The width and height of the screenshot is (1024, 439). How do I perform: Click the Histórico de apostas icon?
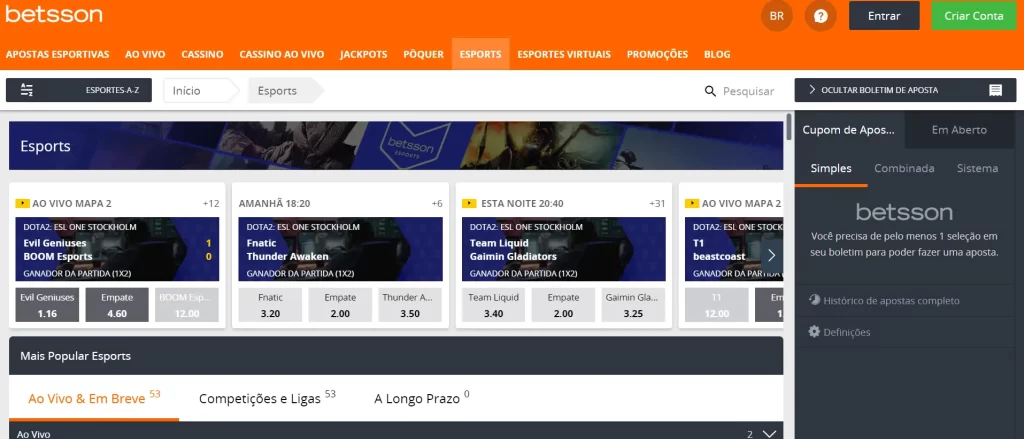[814, 301]
